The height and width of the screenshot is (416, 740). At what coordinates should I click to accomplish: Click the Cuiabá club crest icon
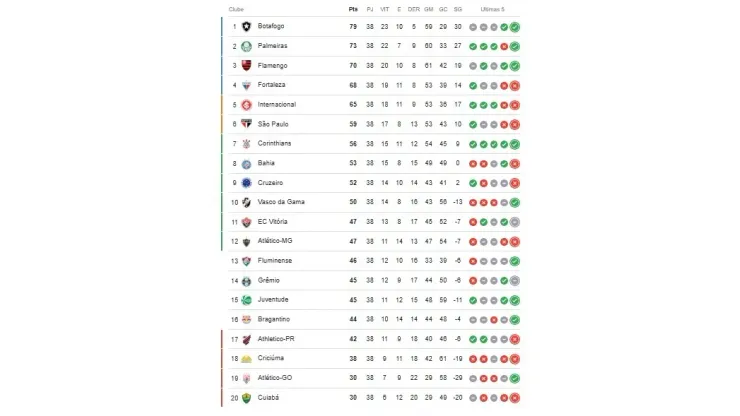click(x=246, y=398)
